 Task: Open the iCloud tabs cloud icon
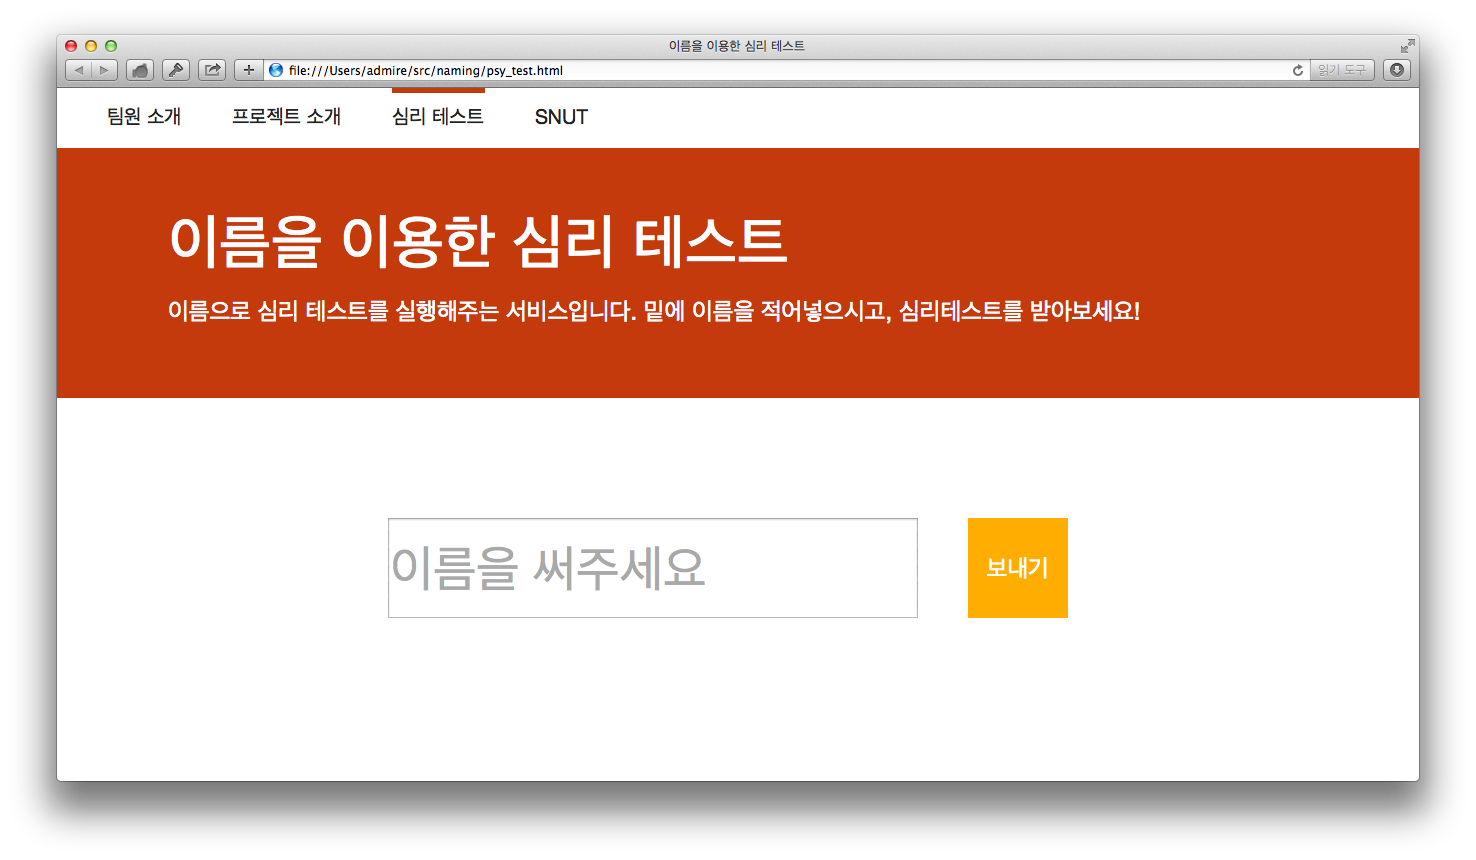pyautogui.click(x=140, y=70)
